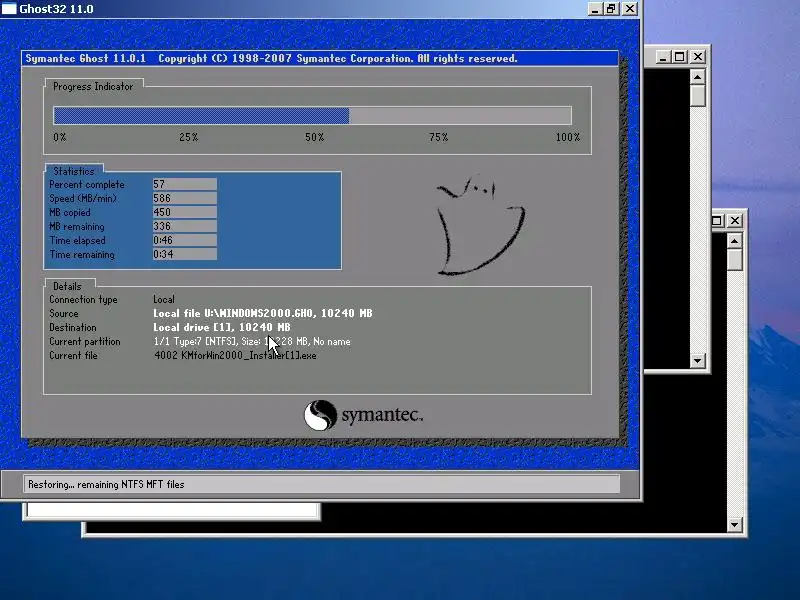The image size is (800, 600).
Task: Close the lower background console window
Action: coord(735,220)
